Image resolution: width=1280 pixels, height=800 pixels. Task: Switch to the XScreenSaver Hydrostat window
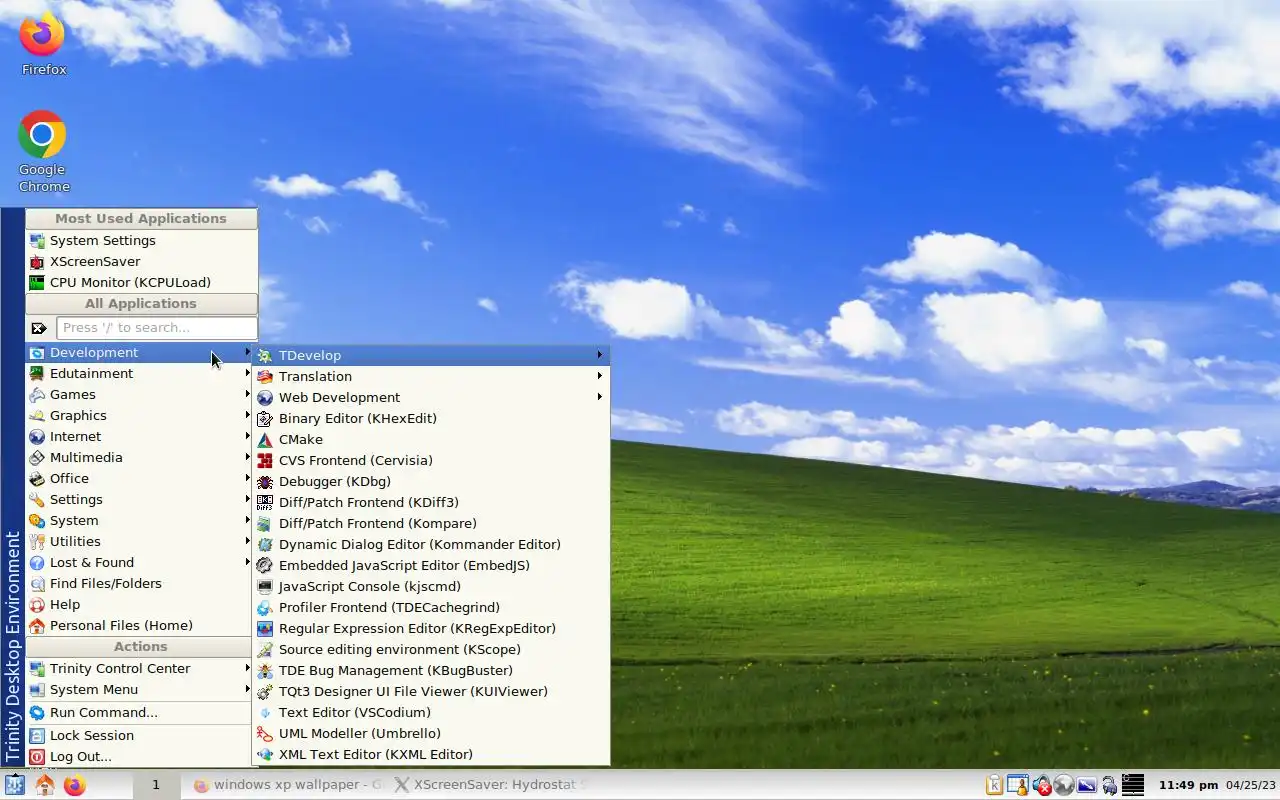pyautogui.click(x=490, y=785)
